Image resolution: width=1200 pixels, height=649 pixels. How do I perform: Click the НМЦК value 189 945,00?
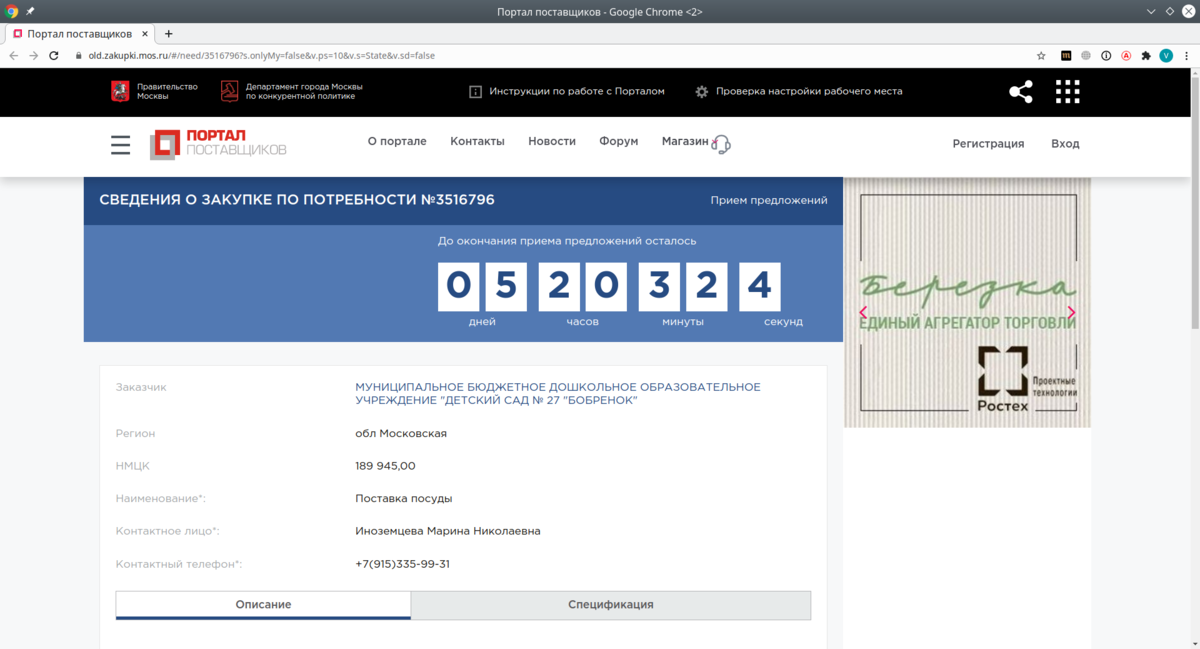(385, 466)
